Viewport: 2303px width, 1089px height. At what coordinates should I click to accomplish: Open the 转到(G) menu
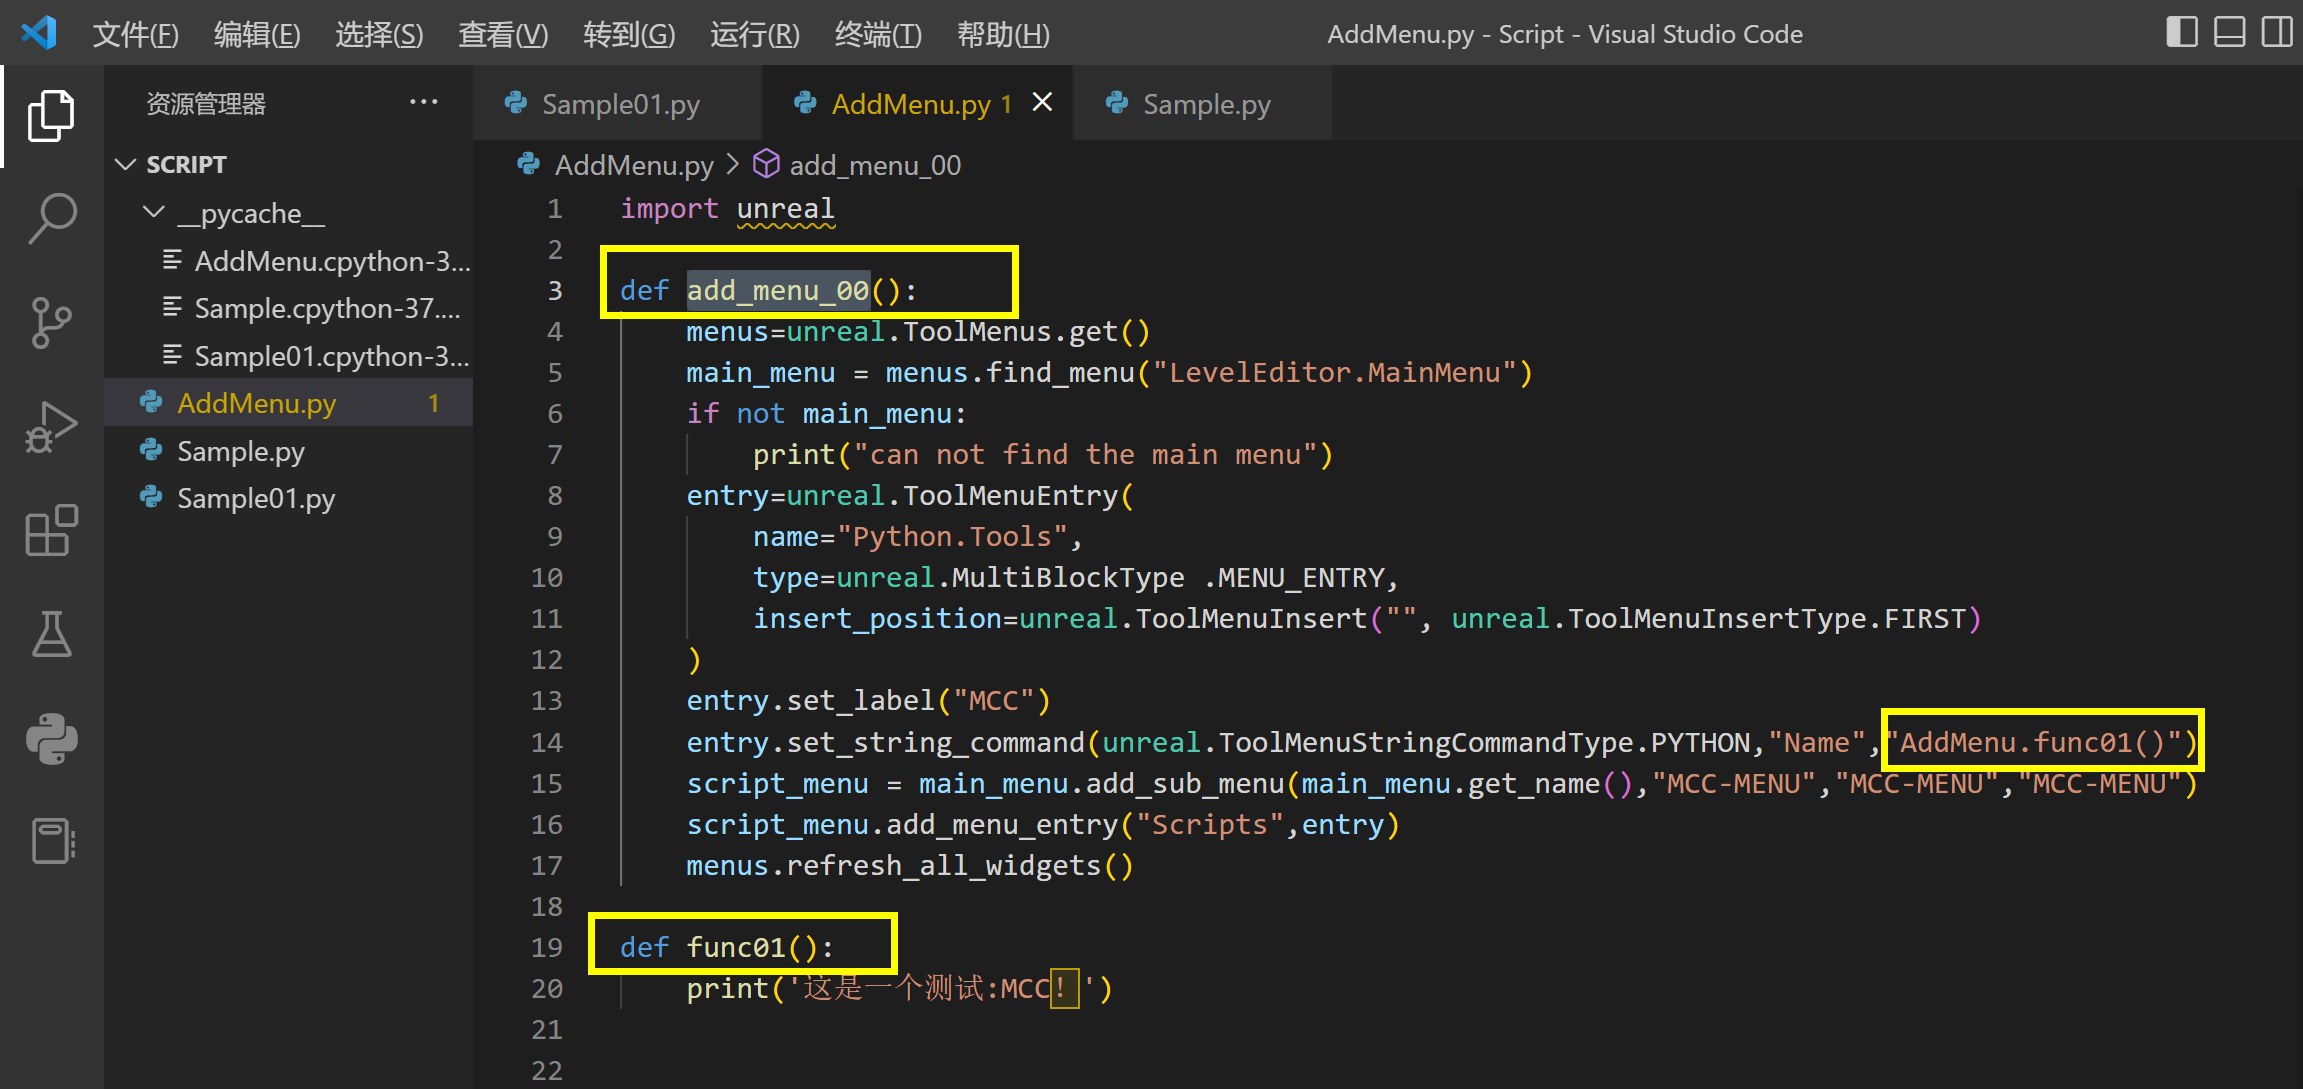pos(629,34)
